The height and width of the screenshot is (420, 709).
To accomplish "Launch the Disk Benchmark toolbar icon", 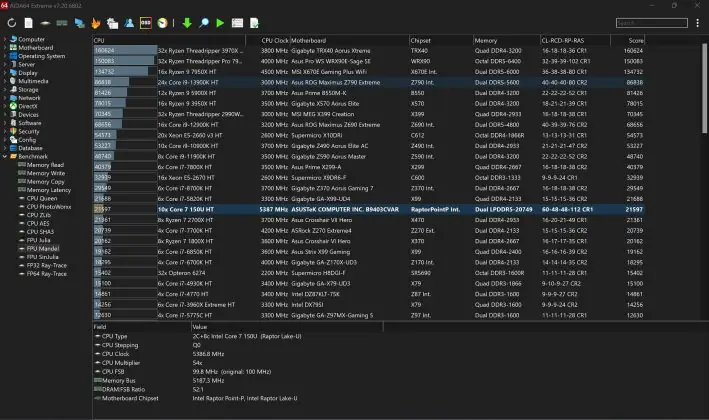I will tap(45, 23).
